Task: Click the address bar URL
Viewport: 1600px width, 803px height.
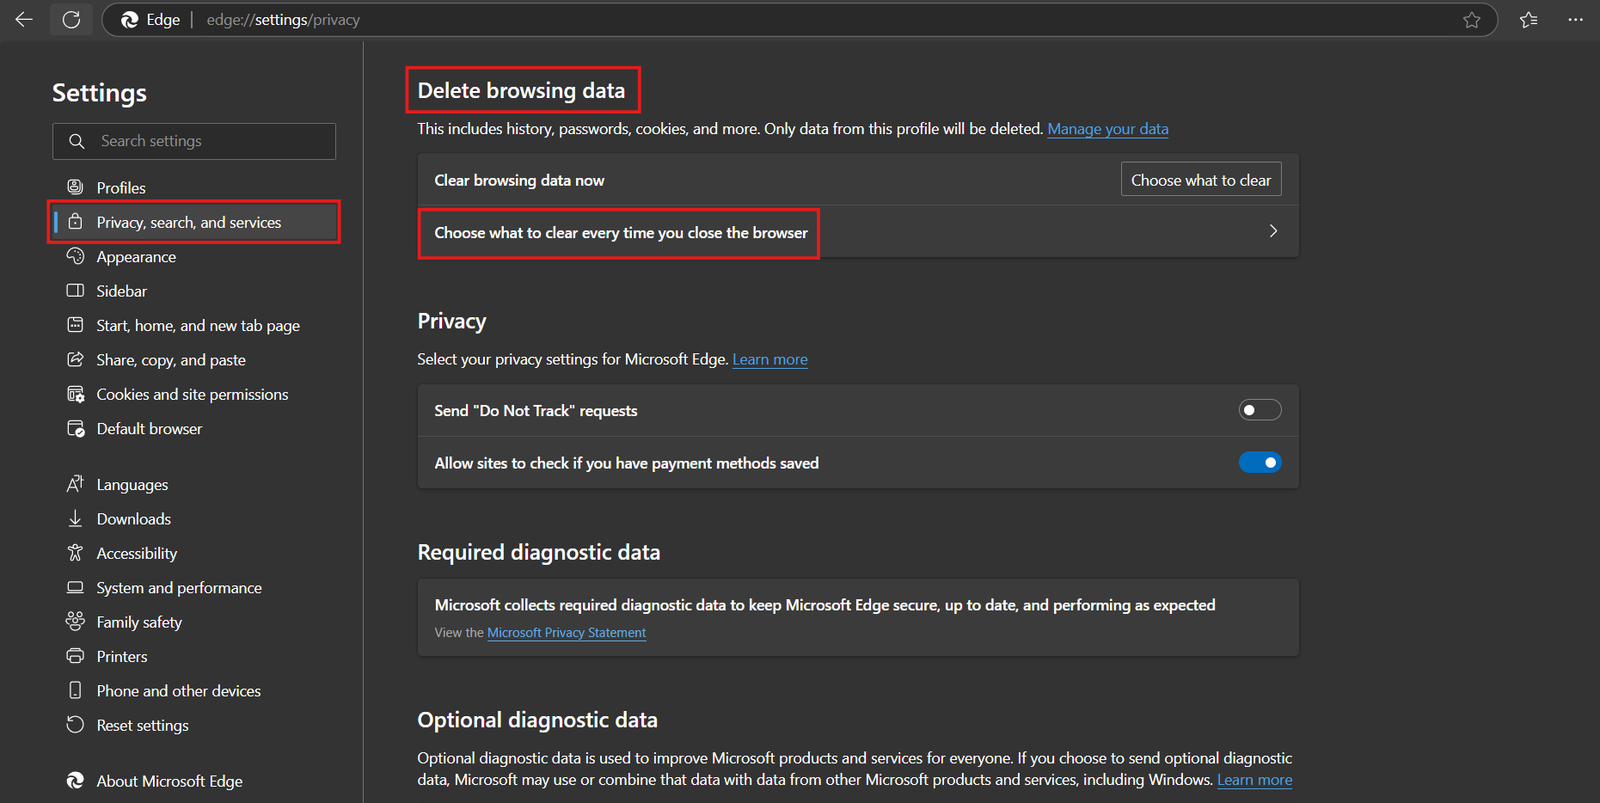Action: tap(283, 20)
